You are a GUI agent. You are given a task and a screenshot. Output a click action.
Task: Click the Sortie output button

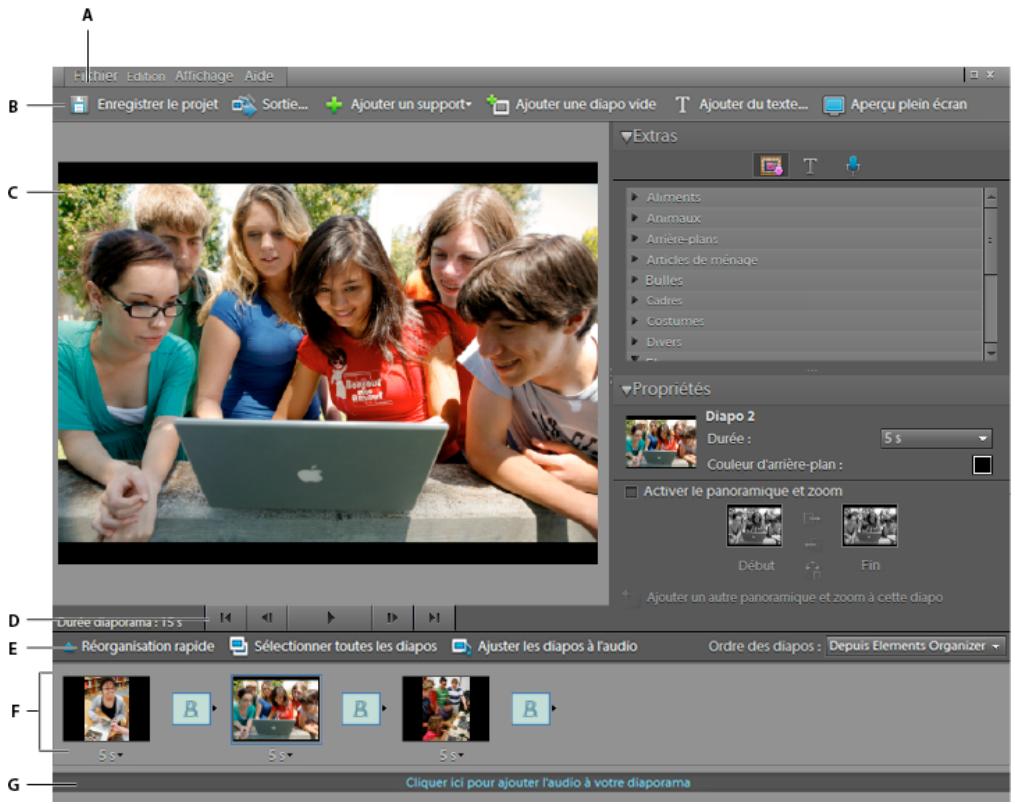click(x=270, y=104)
